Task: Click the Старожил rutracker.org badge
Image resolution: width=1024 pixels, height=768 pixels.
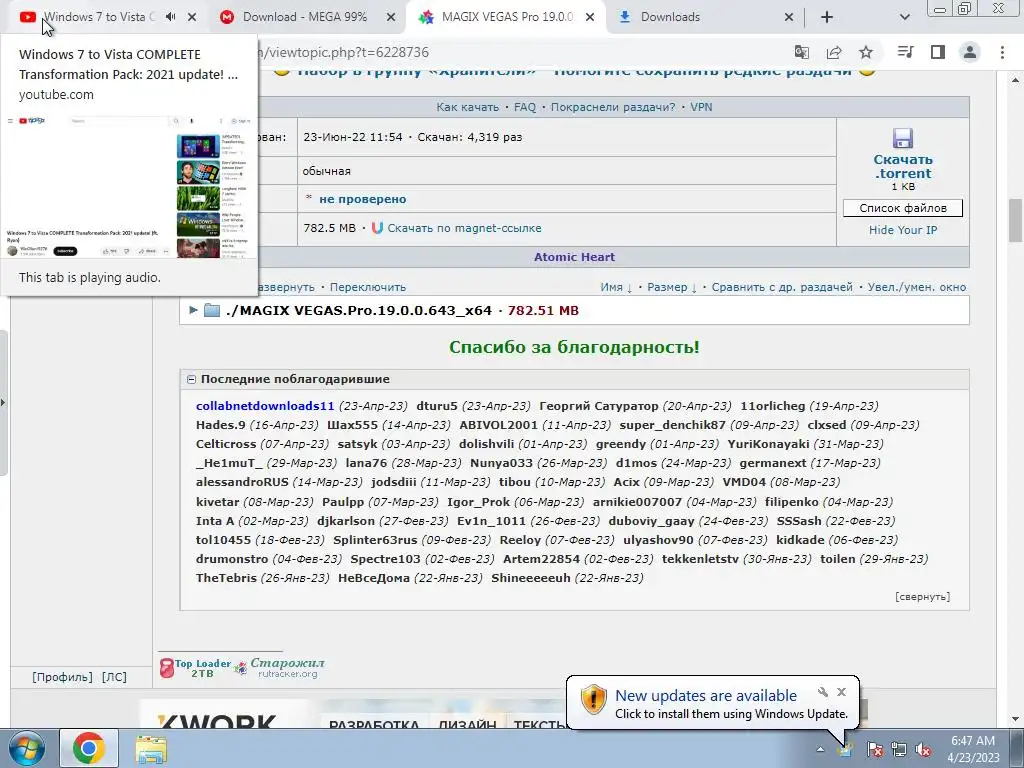Action: [x=280, y=667]
